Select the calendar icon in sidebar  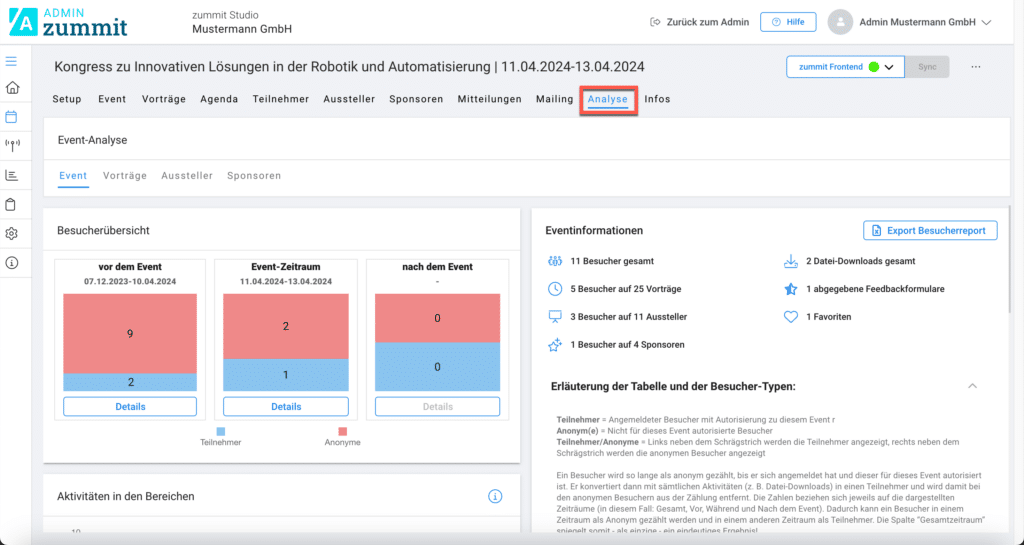point(12,117)
